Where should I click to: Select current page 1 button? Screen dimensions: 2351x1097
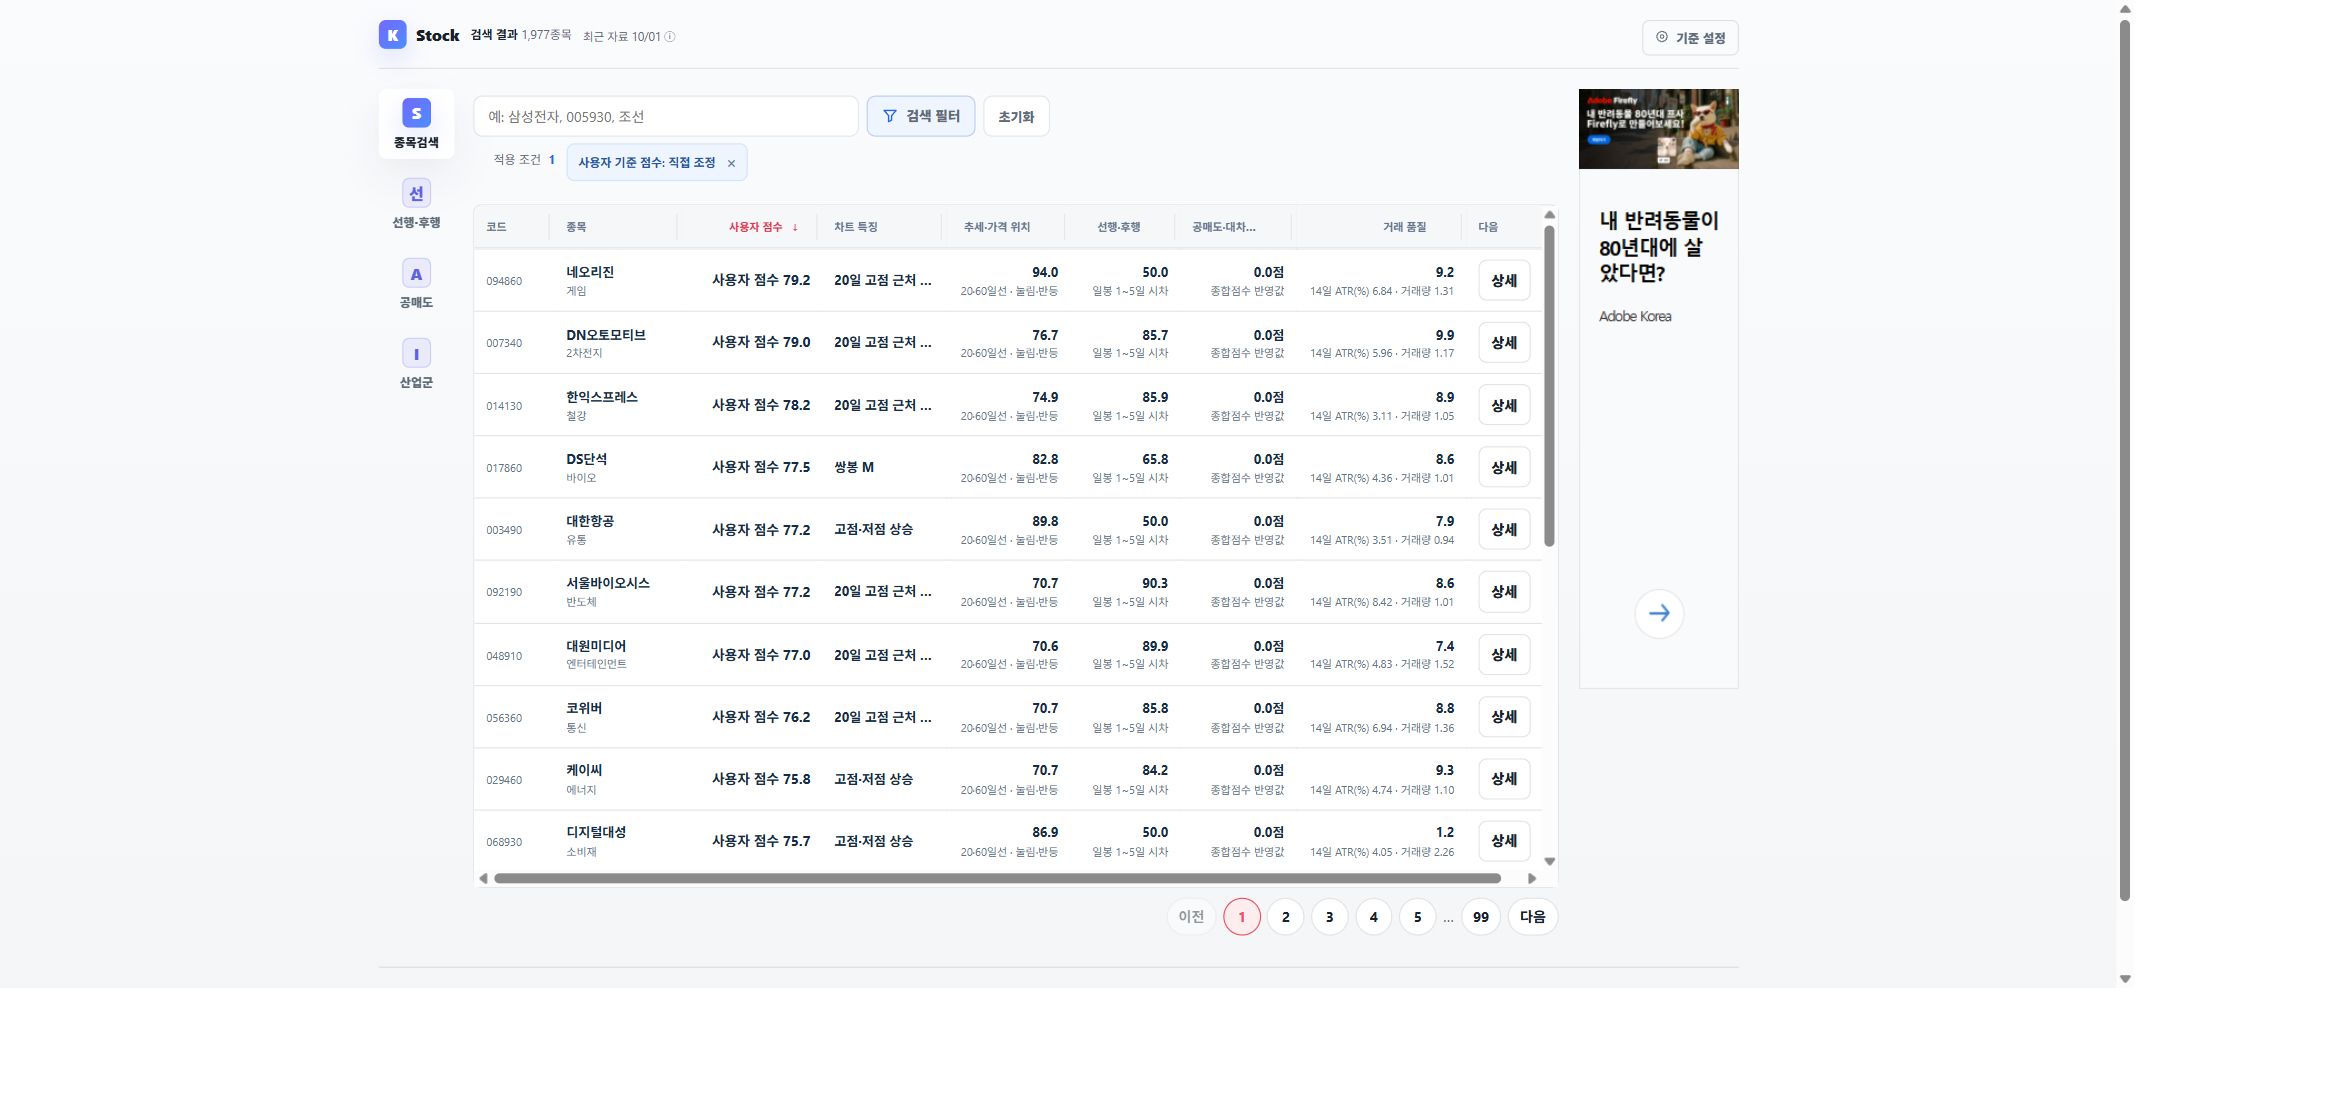tap(1241, 917)
